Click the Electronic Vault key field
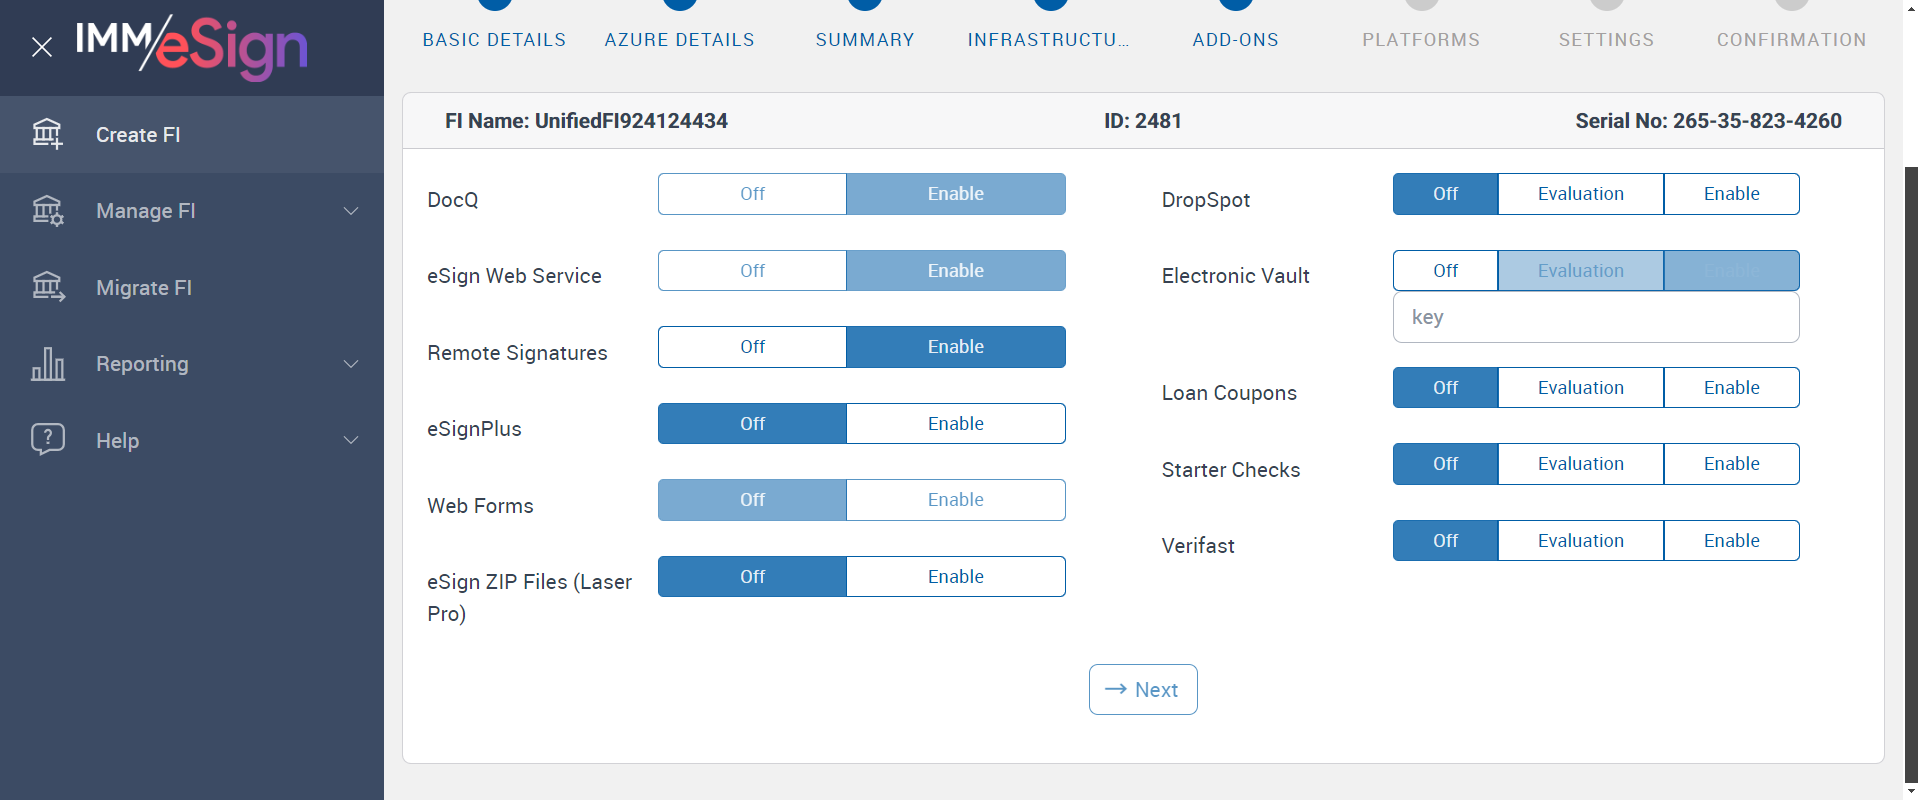The image size is (1920, 800). click(1596, 318)
